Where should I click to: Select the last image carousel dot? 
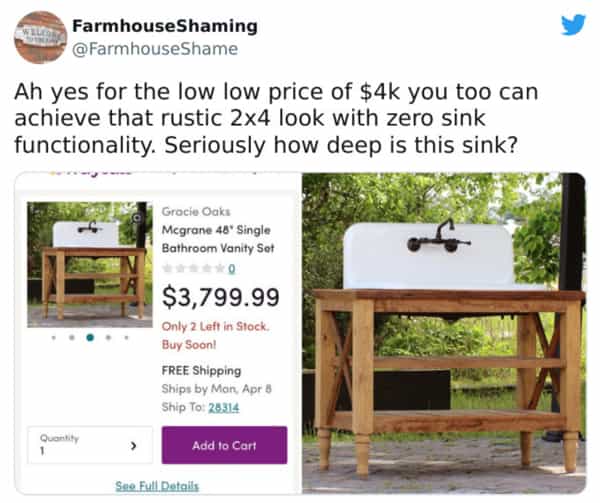point(126,337)
